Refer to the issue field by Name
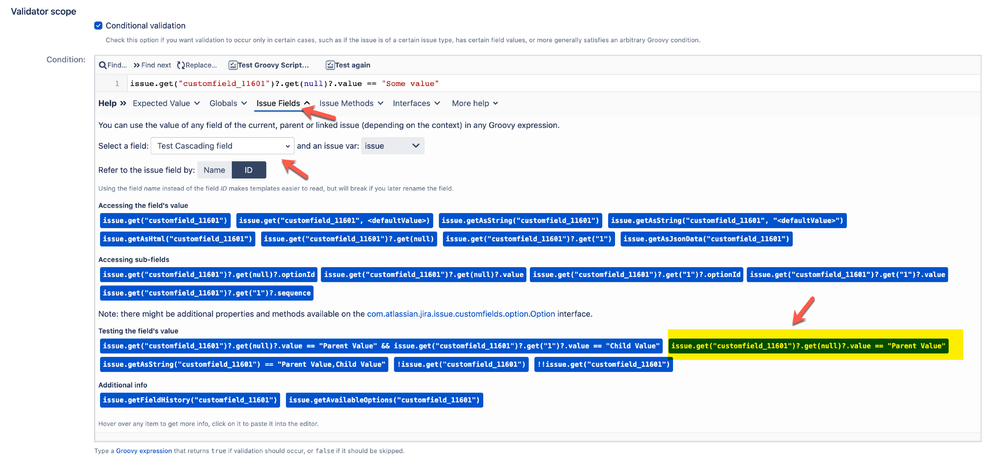The height and width of the screenshot is (455, 999). click(x=214, y=170)
